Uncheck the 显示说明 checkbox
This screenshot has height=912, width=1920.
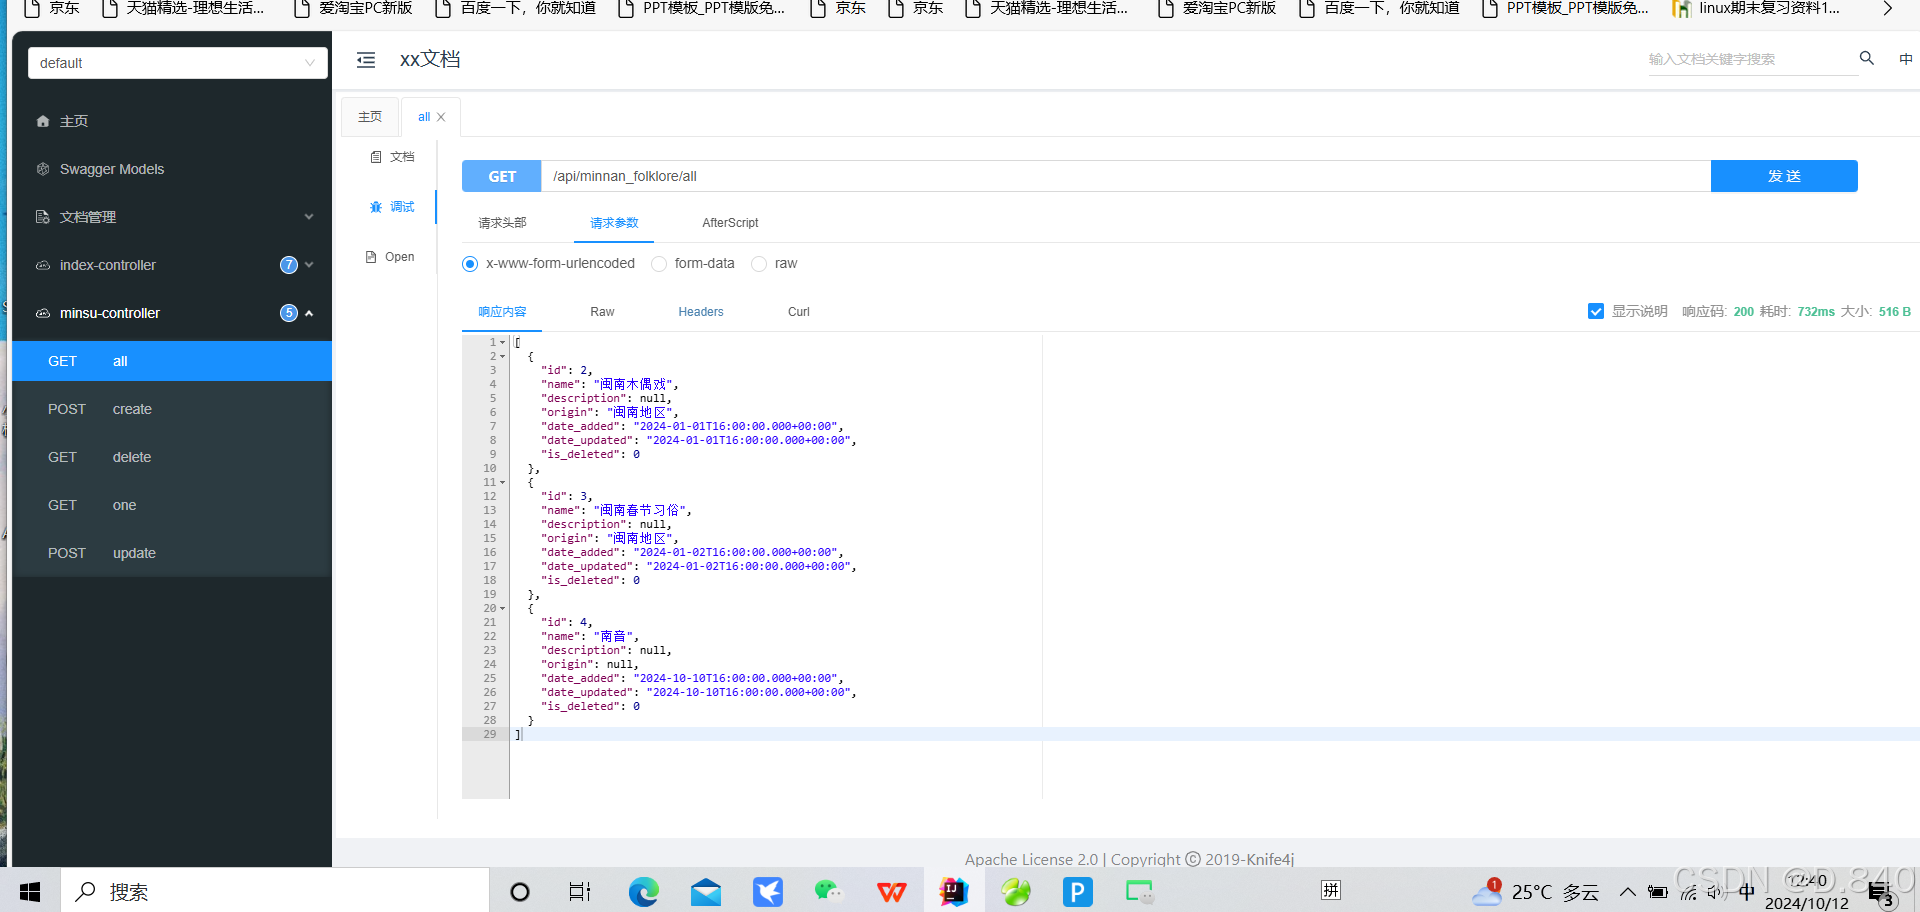pos(1595,311)
